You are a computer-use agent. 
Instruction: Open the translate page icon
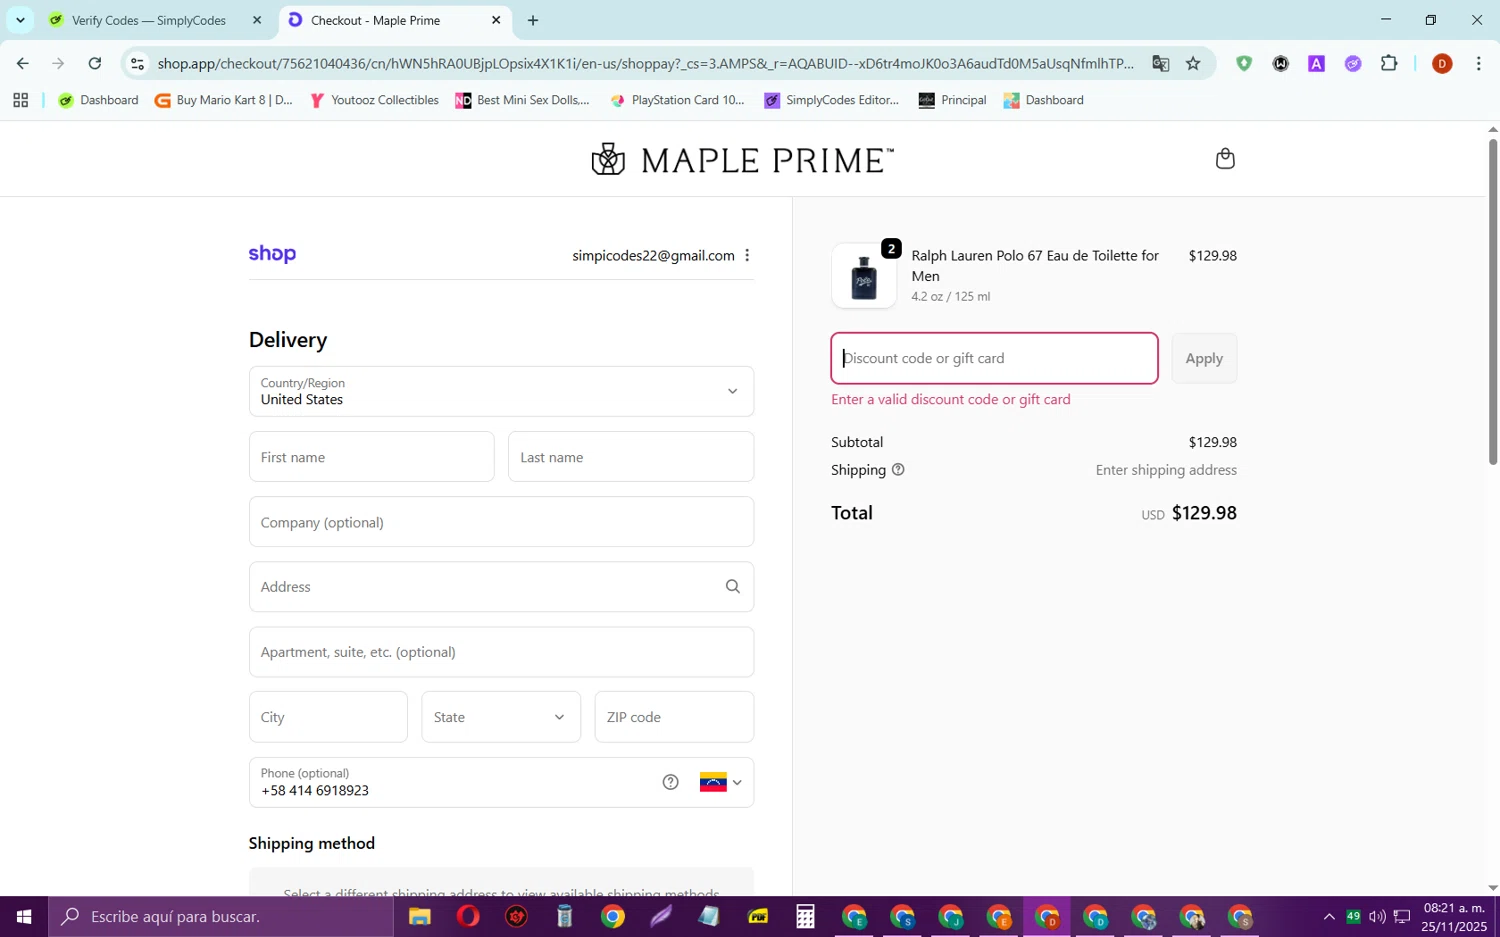(x=1160, y=63)
